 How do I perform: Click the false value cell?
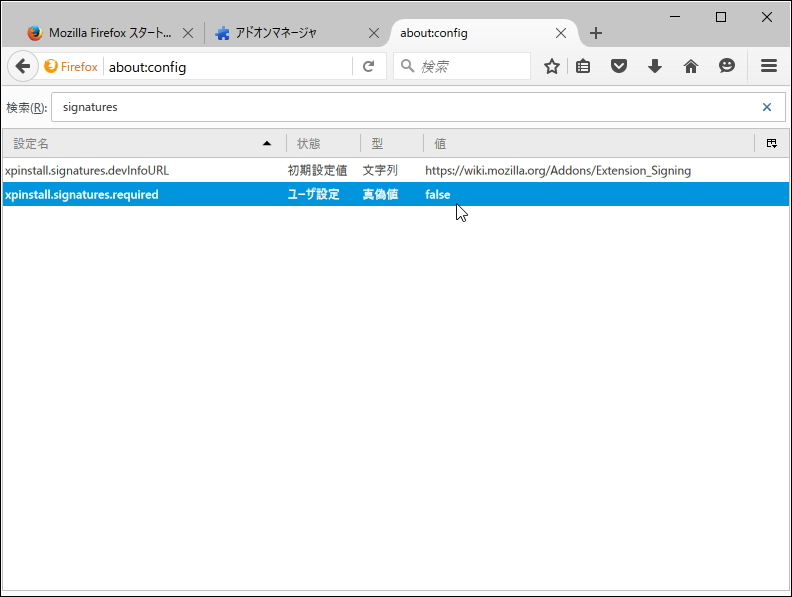click(437, 194)
